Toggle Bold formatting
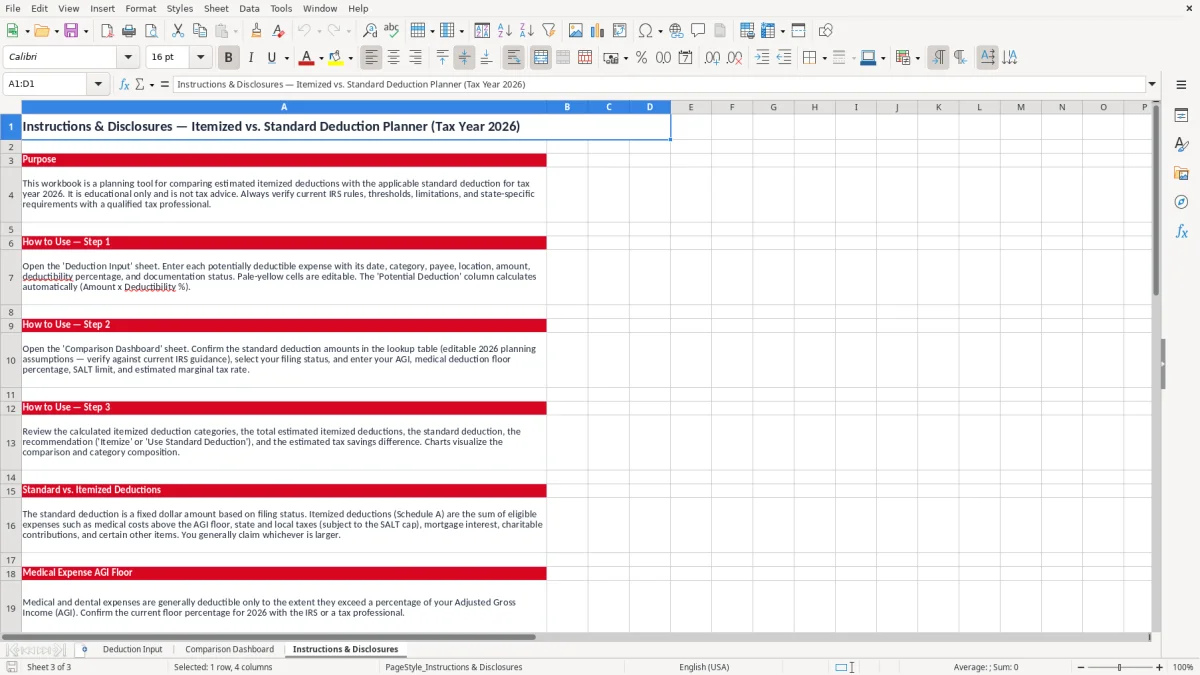Screen dimensions: 1200x675 229,58
